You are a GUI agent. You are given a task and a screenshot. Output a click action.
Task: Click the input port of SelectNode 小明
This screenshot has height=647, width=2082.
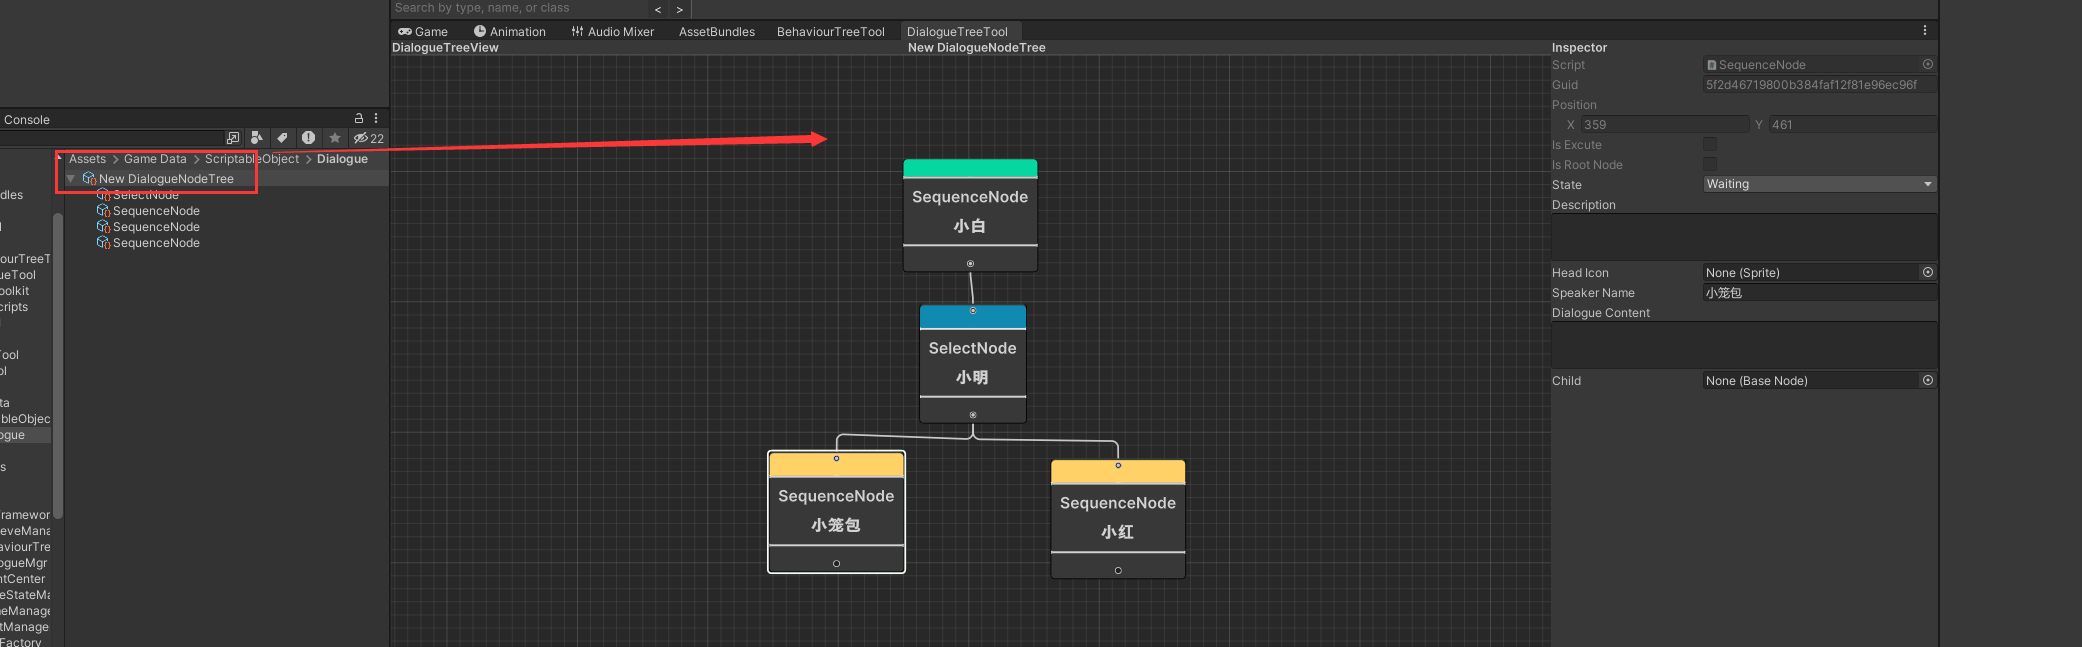[973, 311]
